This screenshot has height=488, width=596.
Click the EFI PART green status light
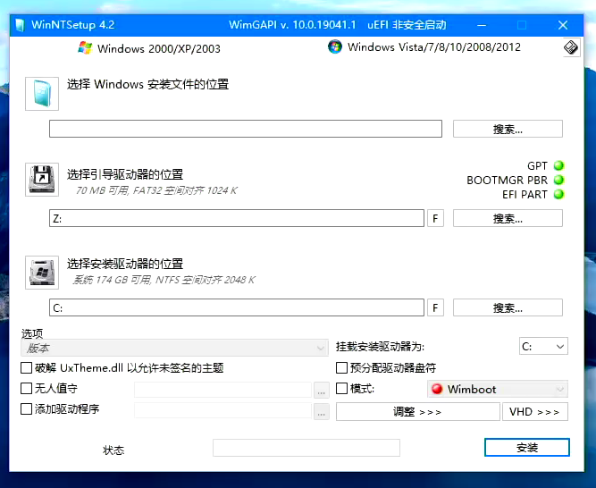(559, 194)
